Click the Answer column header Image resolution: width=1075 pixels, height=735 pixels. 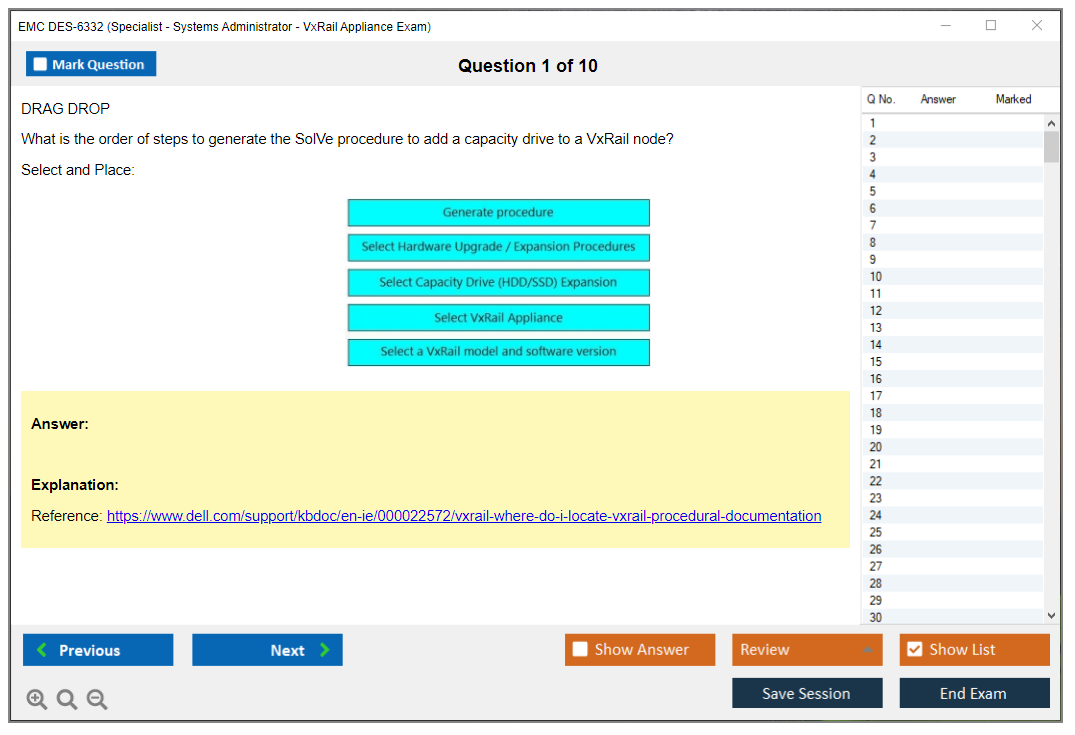tap(937, 99)
